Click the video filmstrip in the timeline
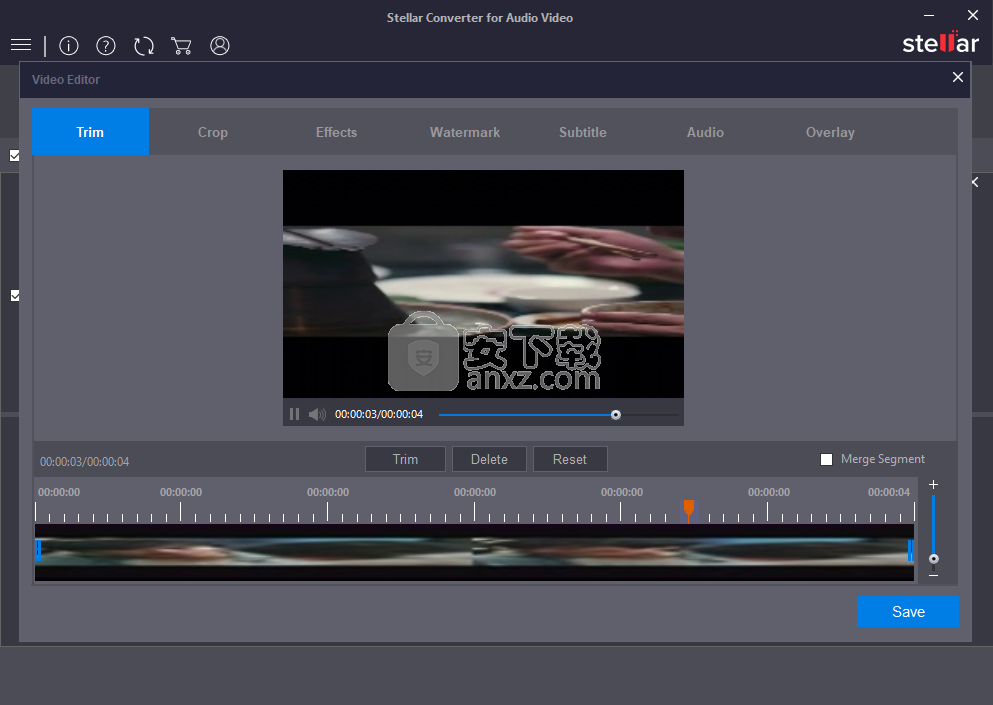Image resolution: width=993 pixels, height=705 pixels. (474, 552)
